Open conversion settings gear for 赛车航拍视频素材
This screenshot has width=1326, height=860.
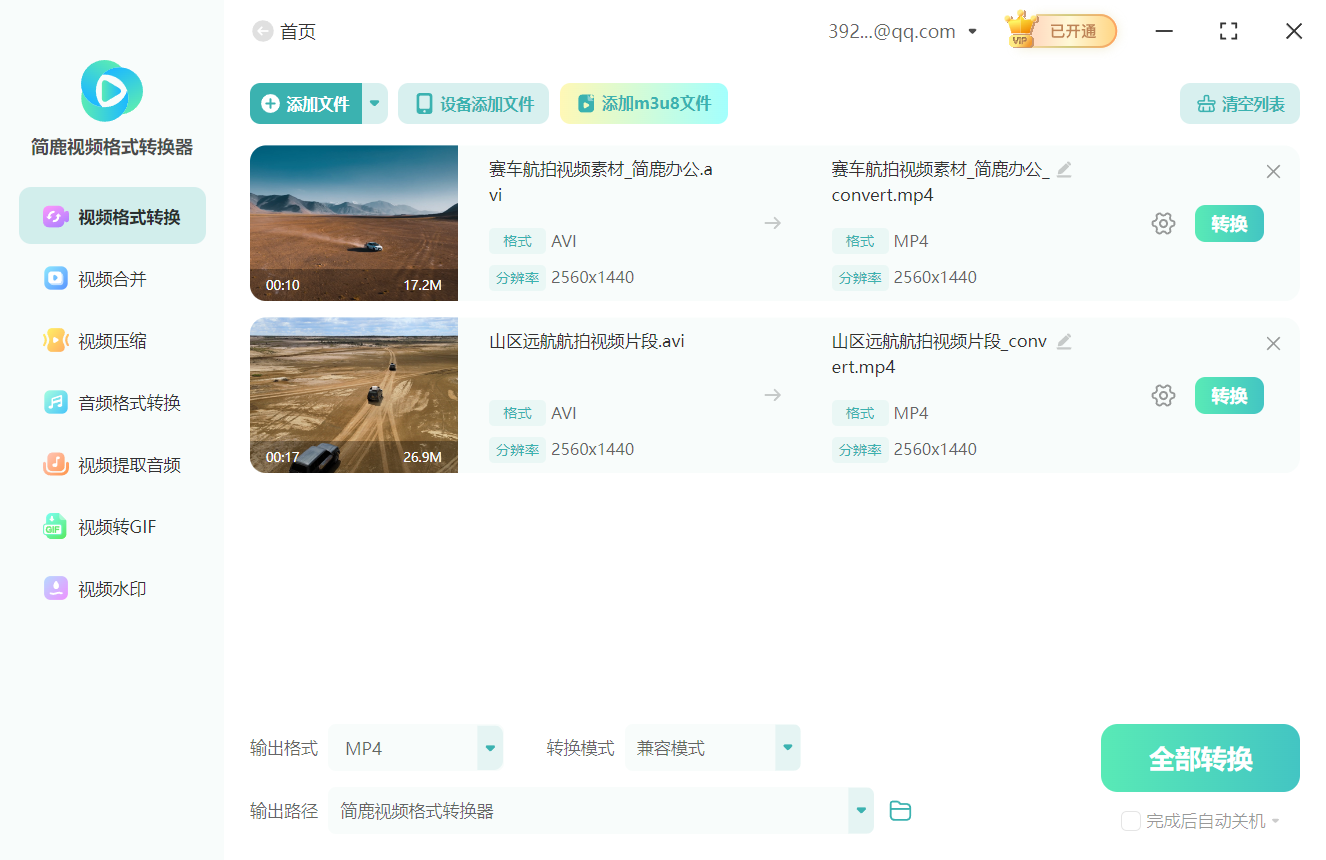pyautogui.click(x=1163, y=223)
